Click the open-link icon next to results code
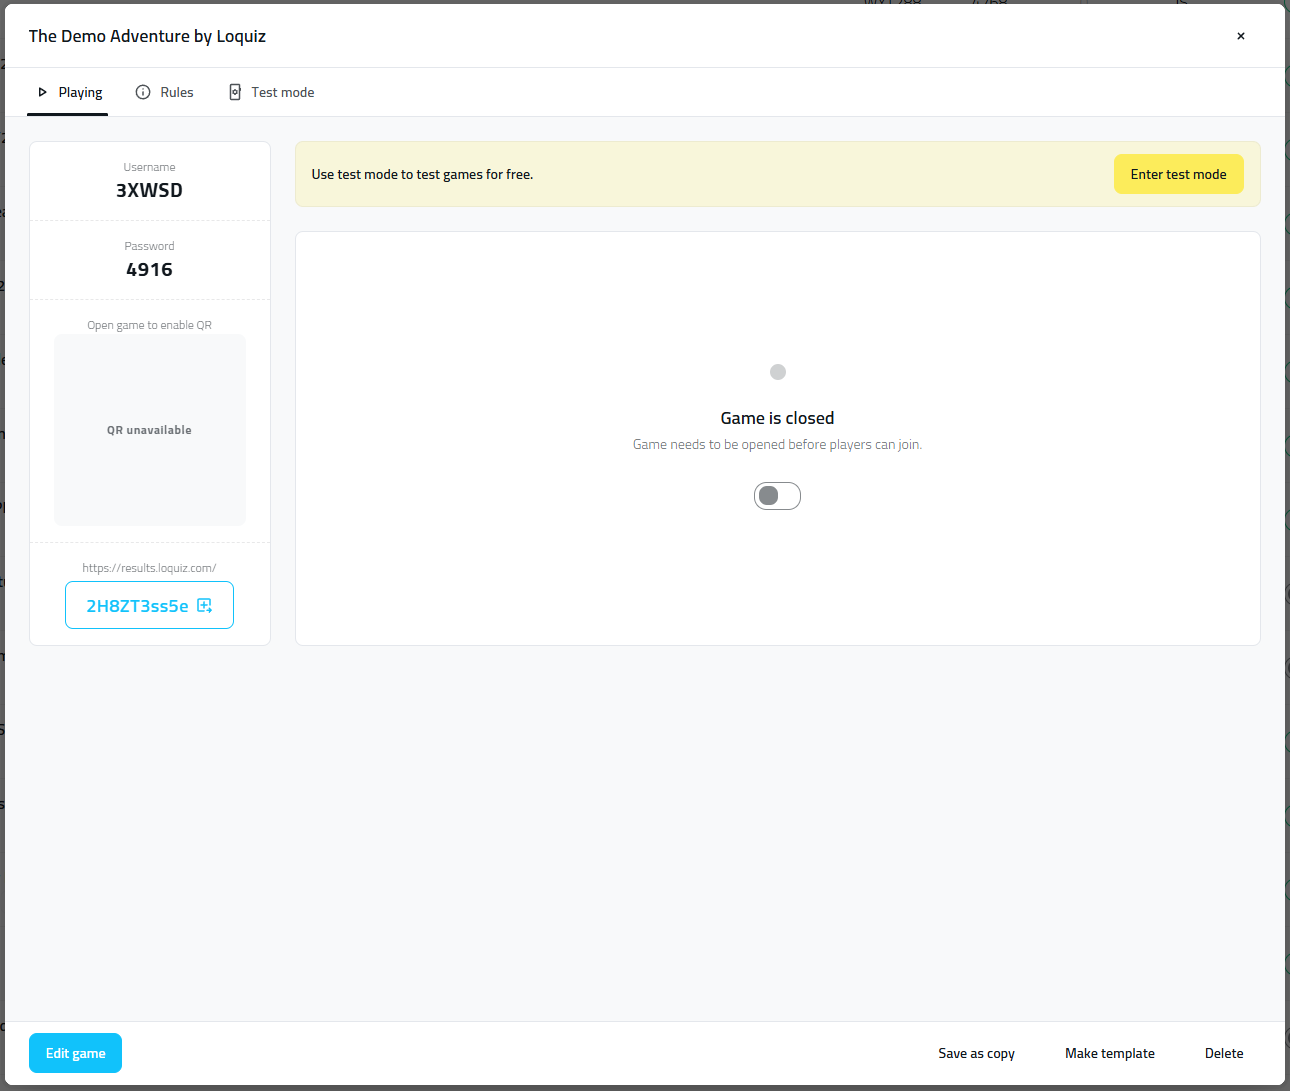 (x=205, y=605)
